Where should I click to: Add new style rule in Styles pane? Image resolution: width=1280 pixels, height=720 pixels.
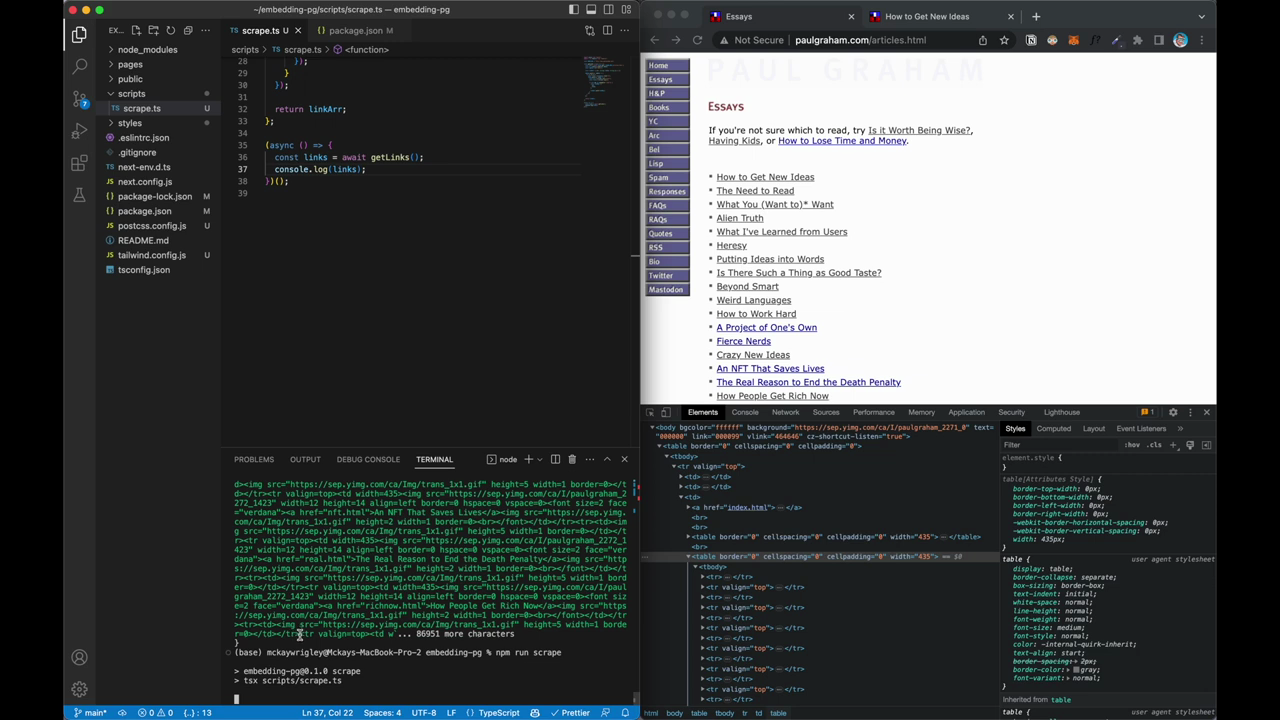point(1175,445)
